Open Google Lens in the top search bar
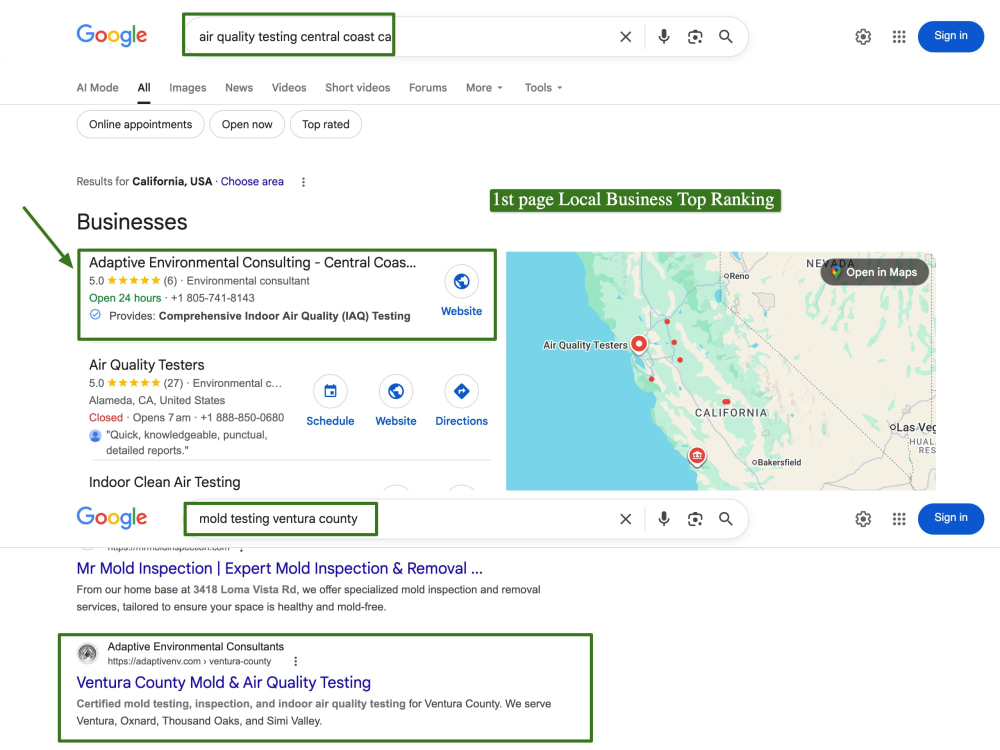1000x750 pixels. 695,37
